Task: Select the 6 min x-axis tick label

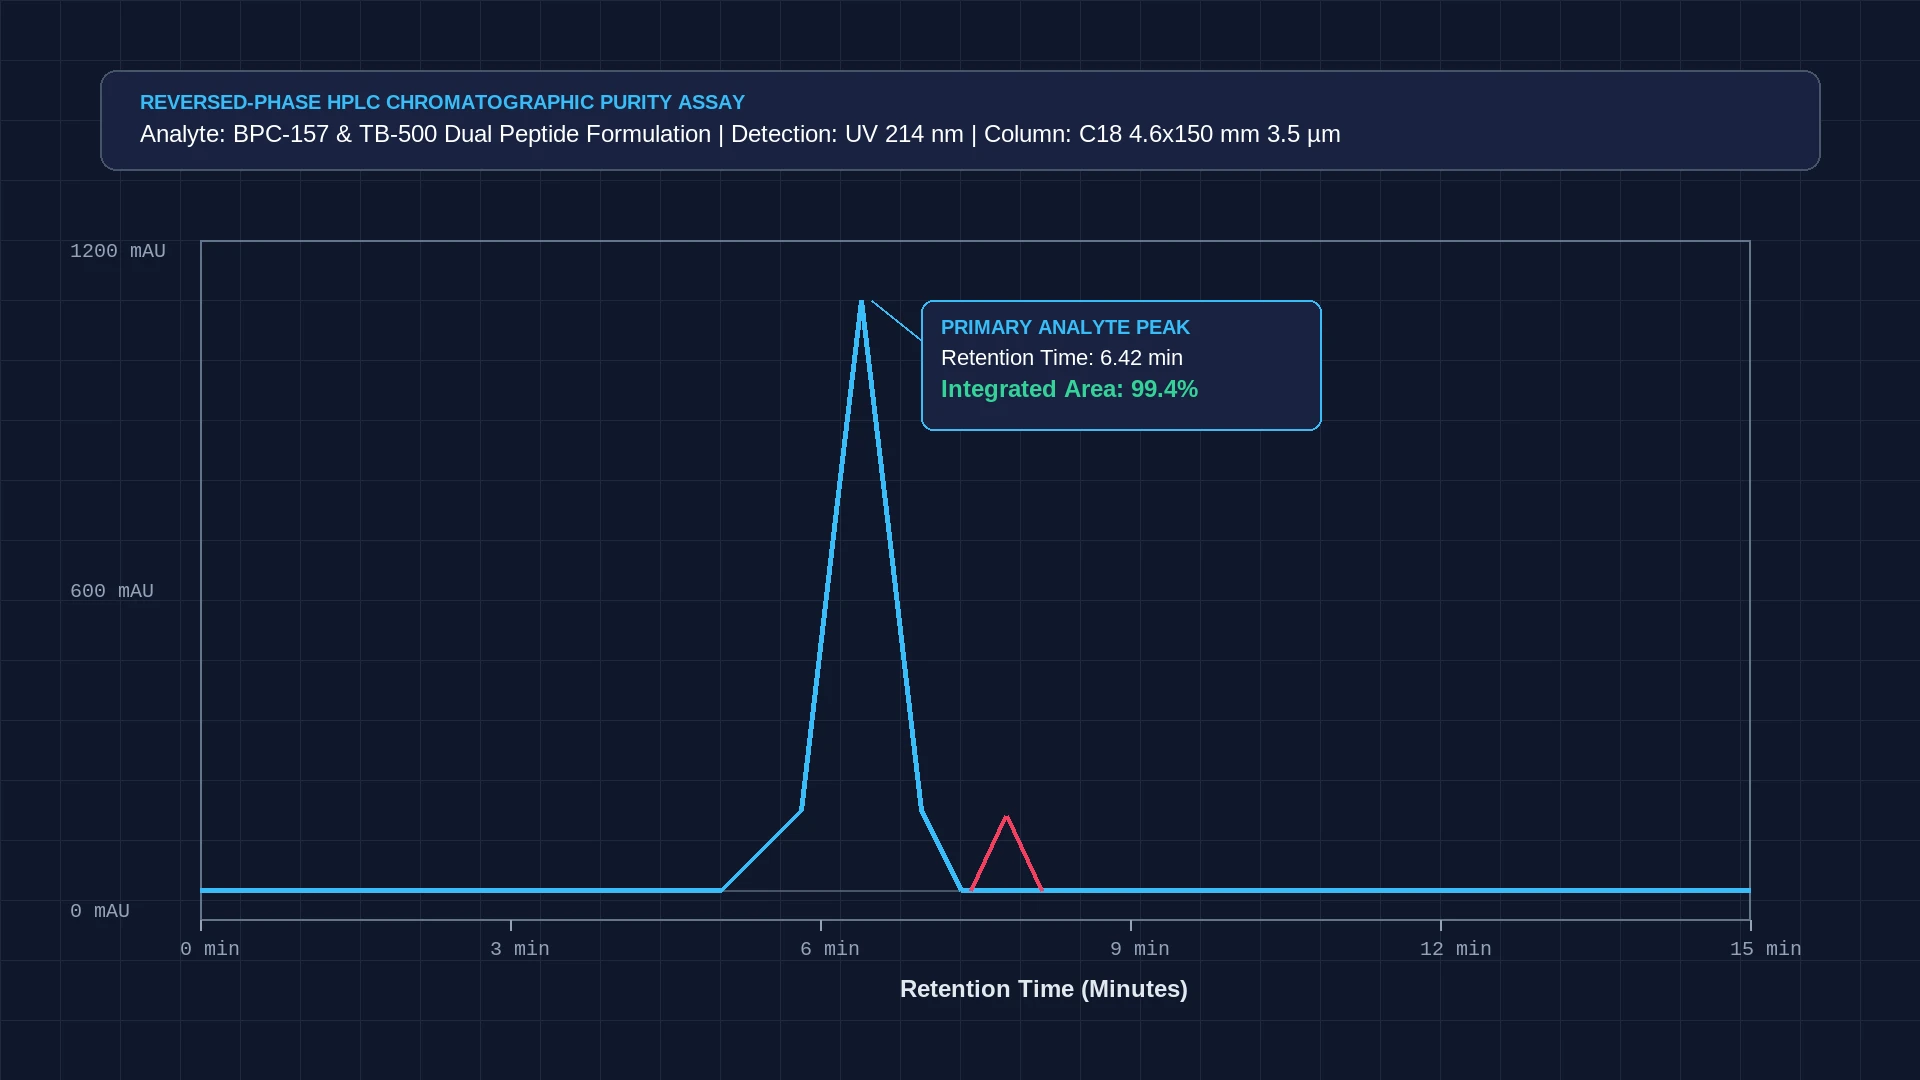Action: tap(829, 949)
